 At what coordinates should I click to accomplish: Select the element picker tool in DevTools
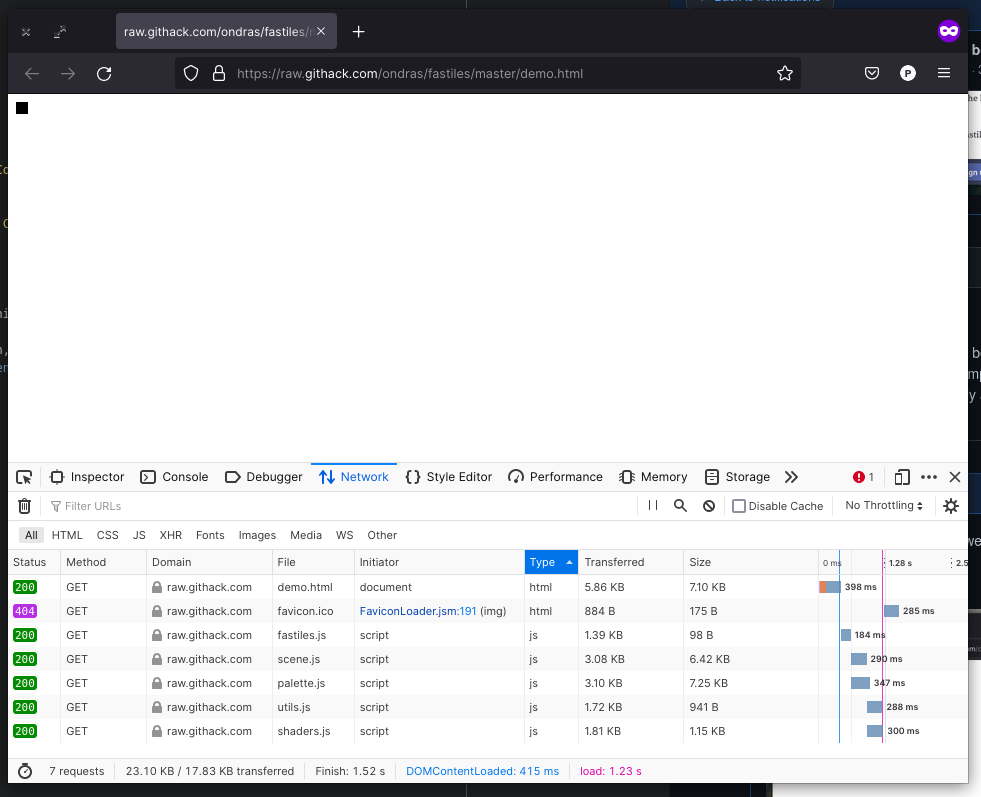click(24, 477)
